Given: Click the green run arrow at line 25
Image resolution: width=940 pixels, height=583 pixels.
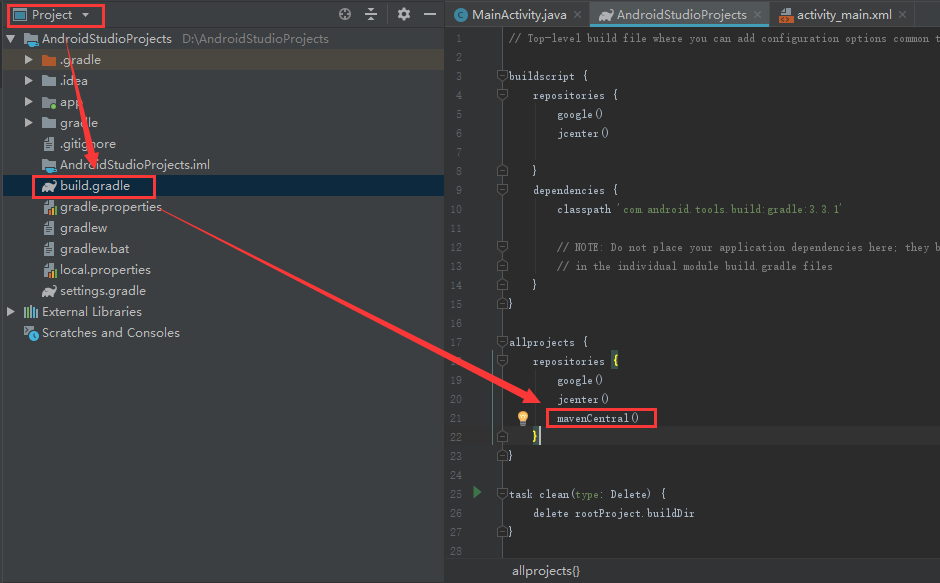Looking at the screenshot, I should point(477,492).
